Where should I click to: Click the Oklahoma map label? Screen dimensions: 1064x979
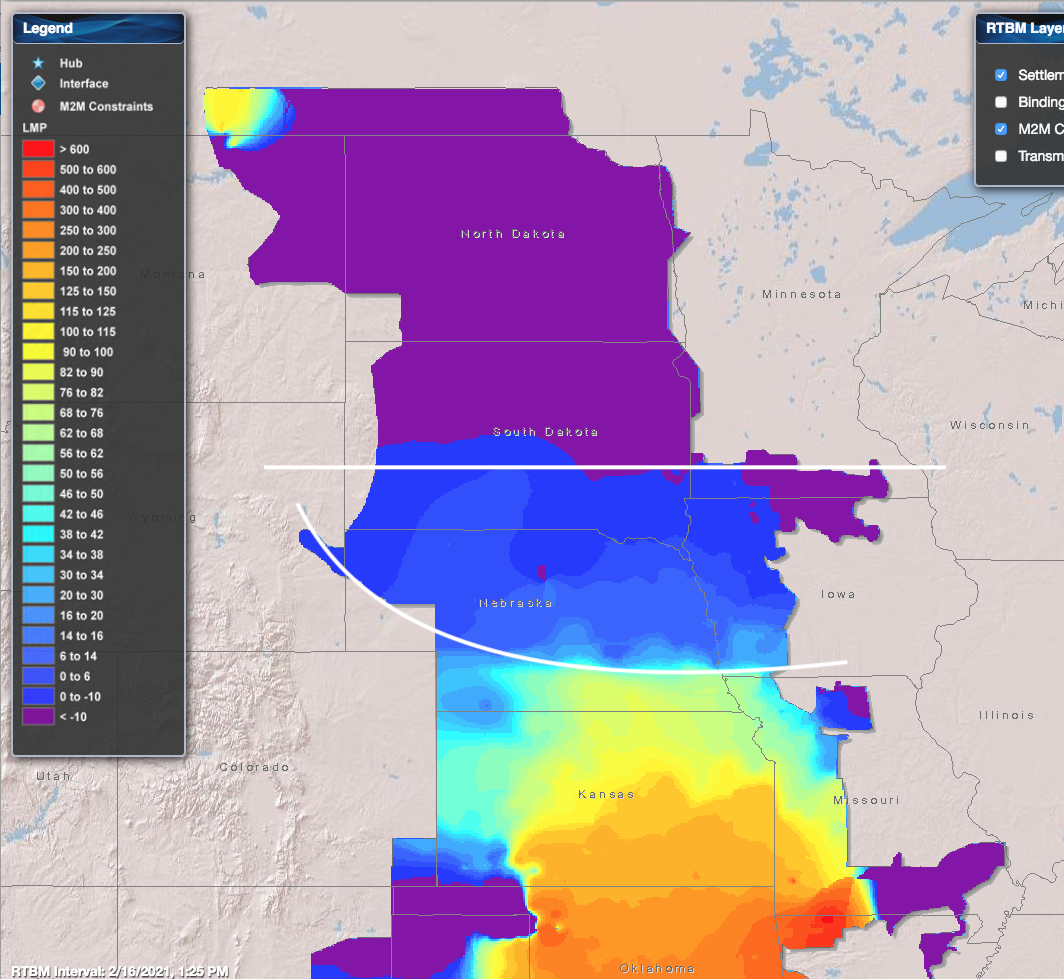point(658,969)
